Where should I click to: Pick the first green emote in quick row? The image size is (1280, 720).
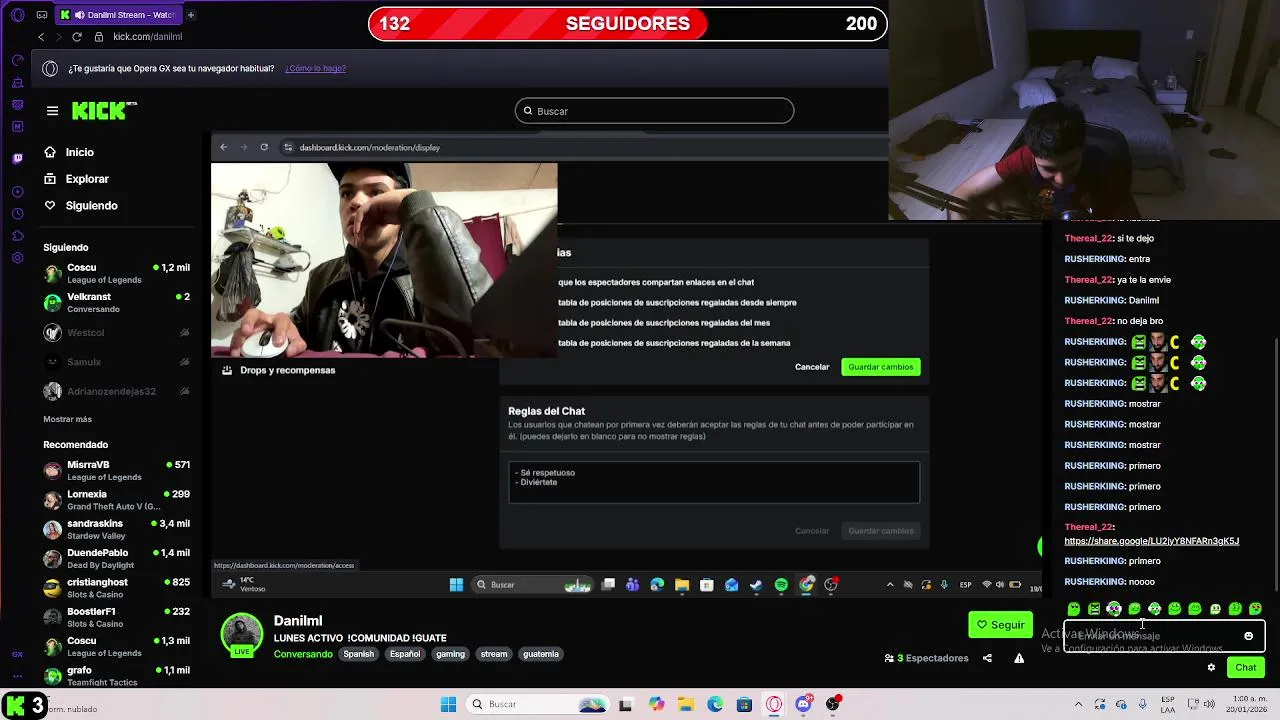(x=1074, y=609)
